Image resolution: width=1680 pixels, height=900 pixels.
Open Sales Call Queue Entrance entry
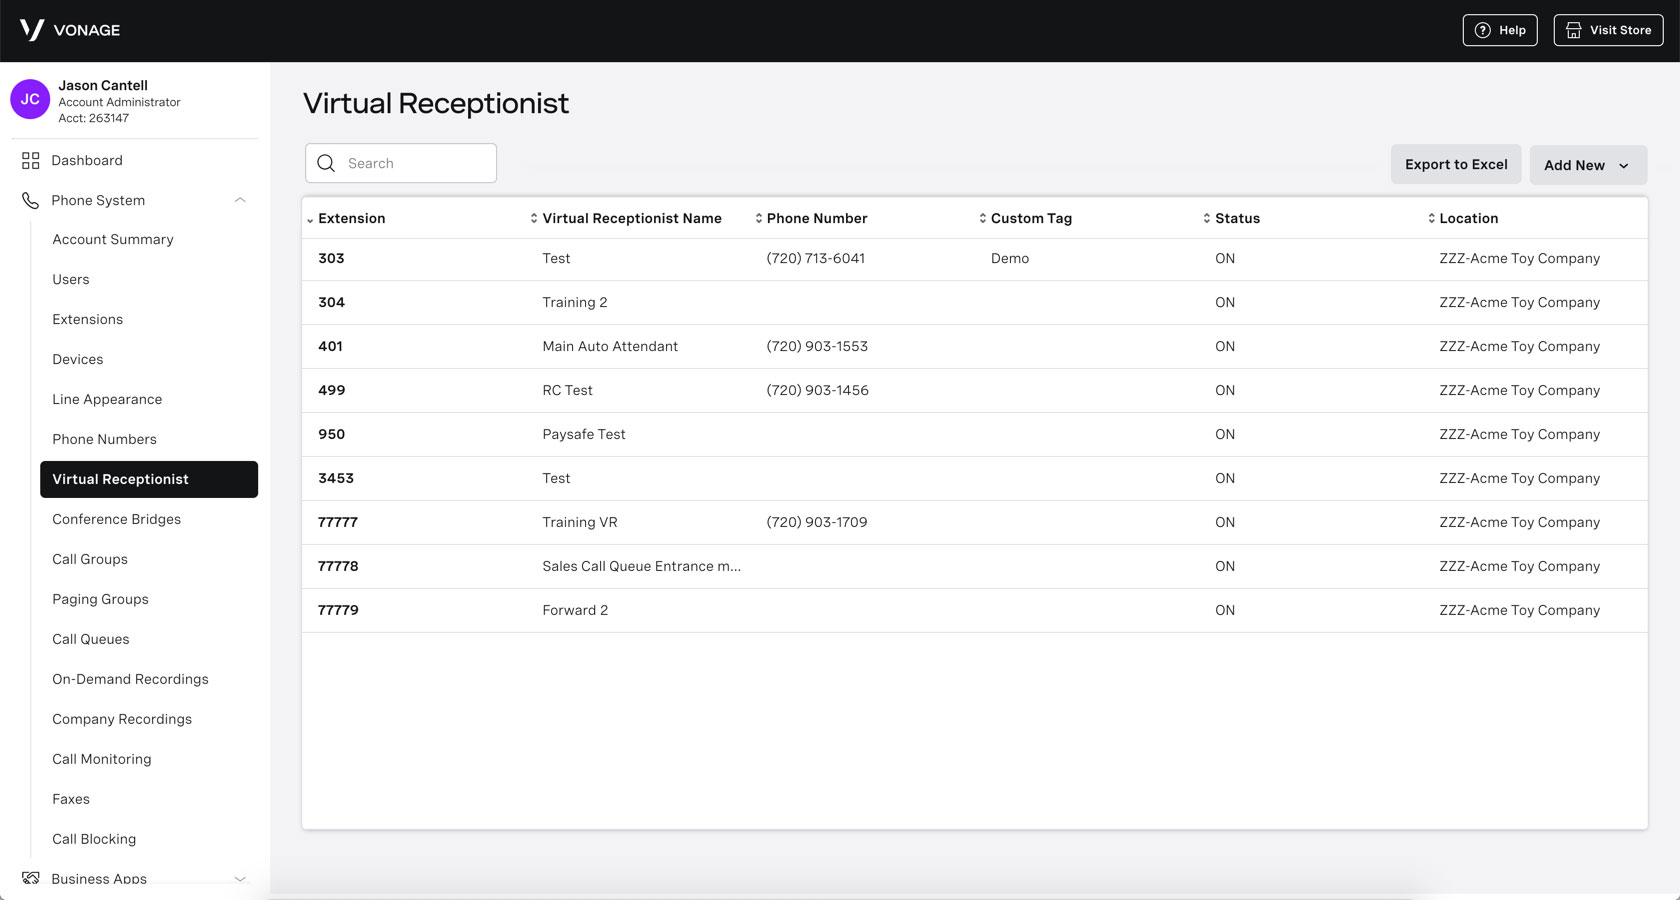click(642, 566)
